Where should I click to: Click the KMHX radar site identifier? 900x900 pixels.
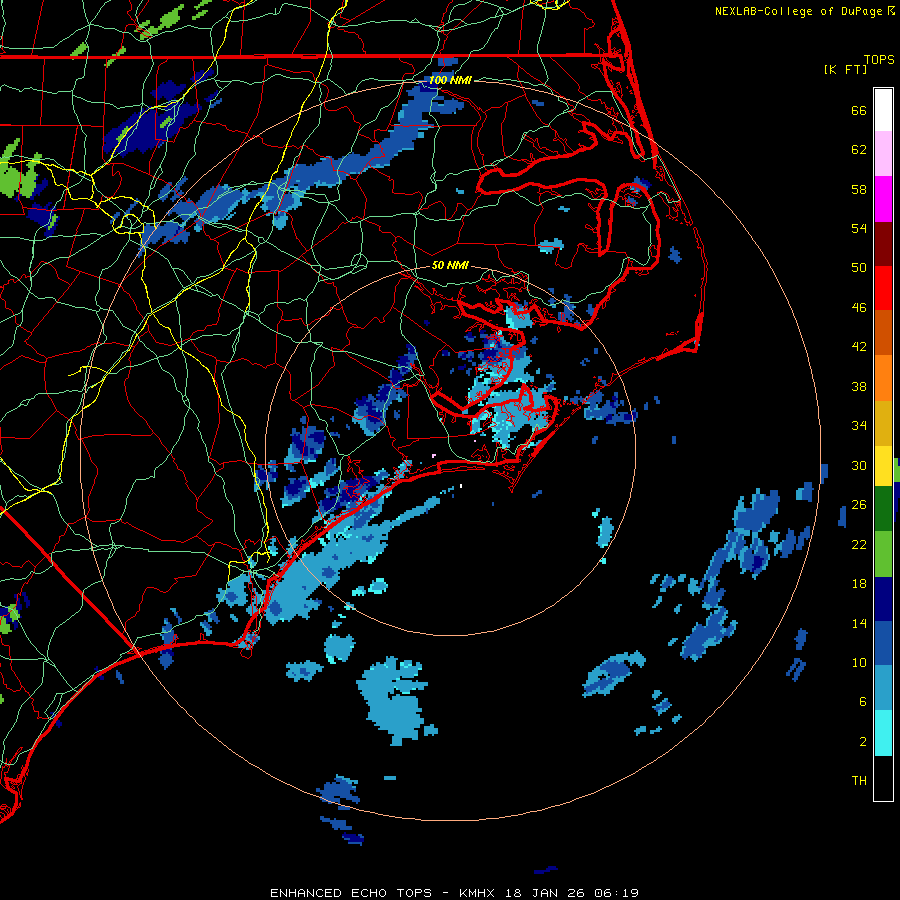pos(476,893)
